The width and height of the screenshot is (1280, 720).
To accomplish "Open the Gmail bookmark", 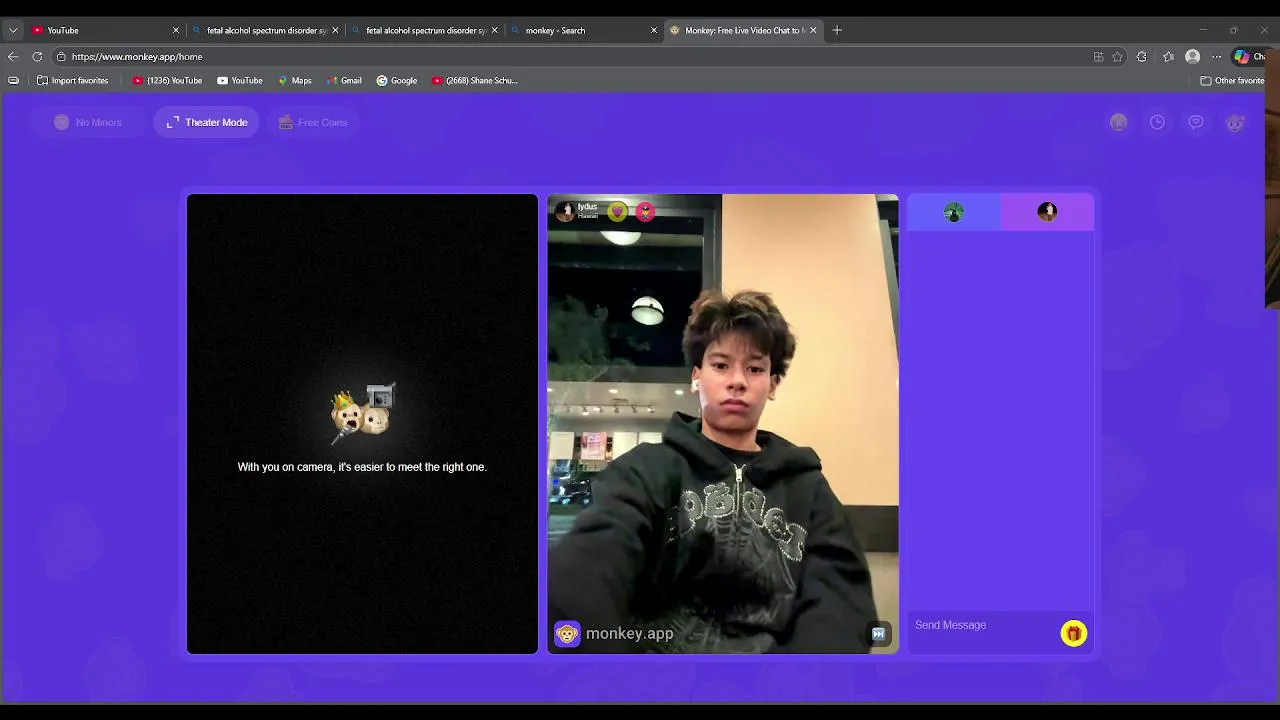I will click(343, 81).
